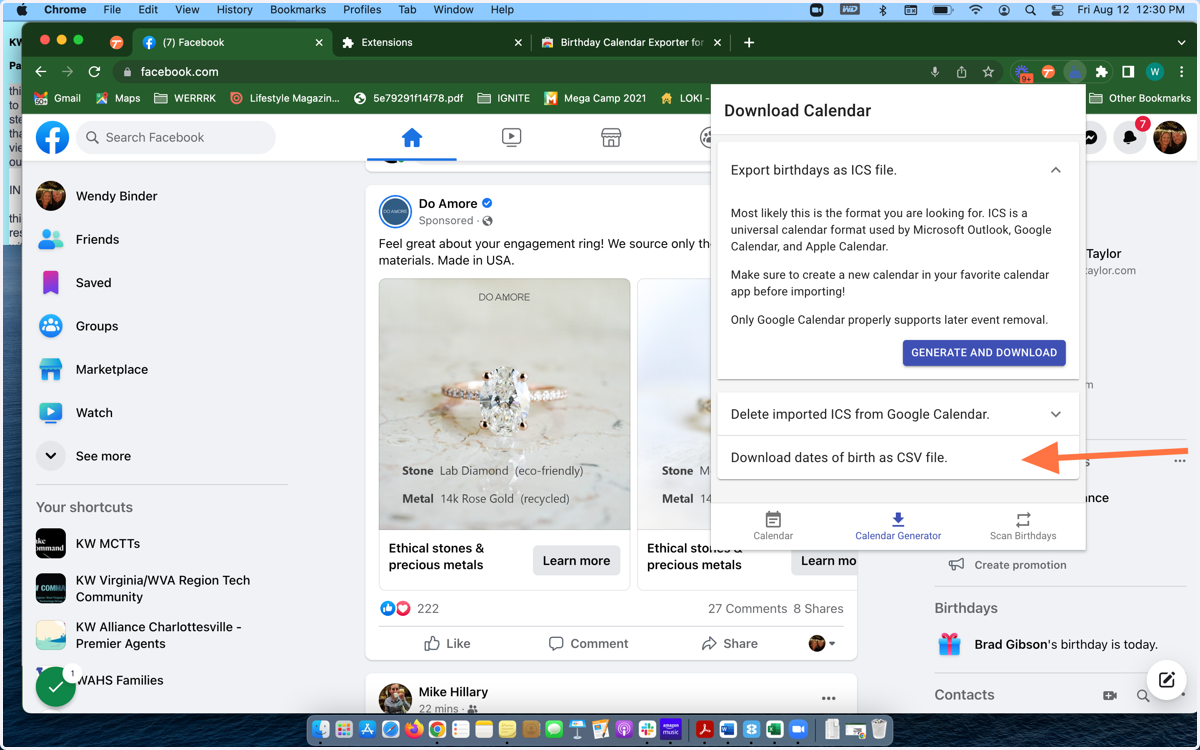
Task: Switch to the Scan Birthdays tab
Action: (x=1023, y=526)
